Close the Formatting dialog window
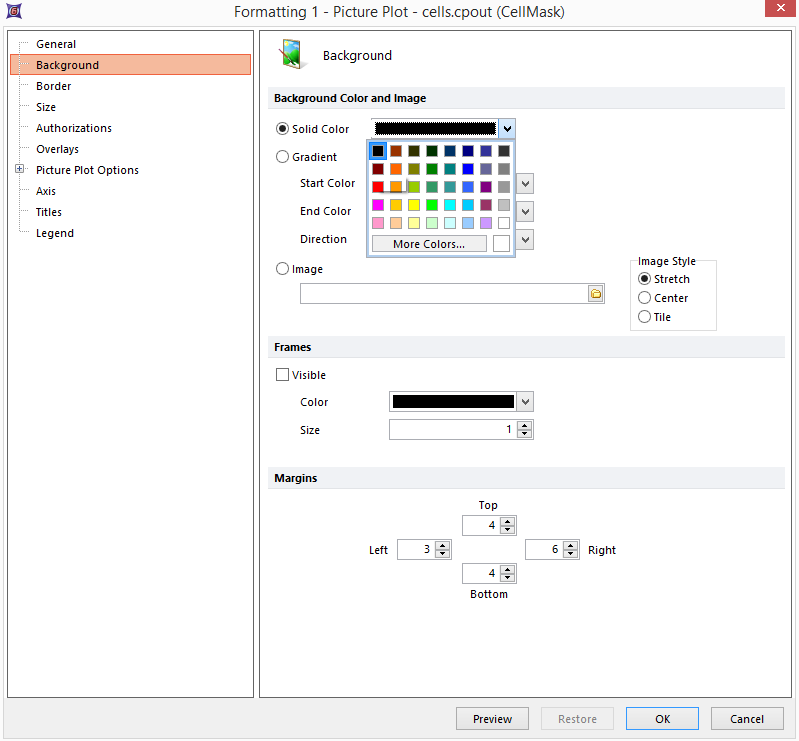Image resolution: width=799 pixels, height=741 pixels. 780,8
